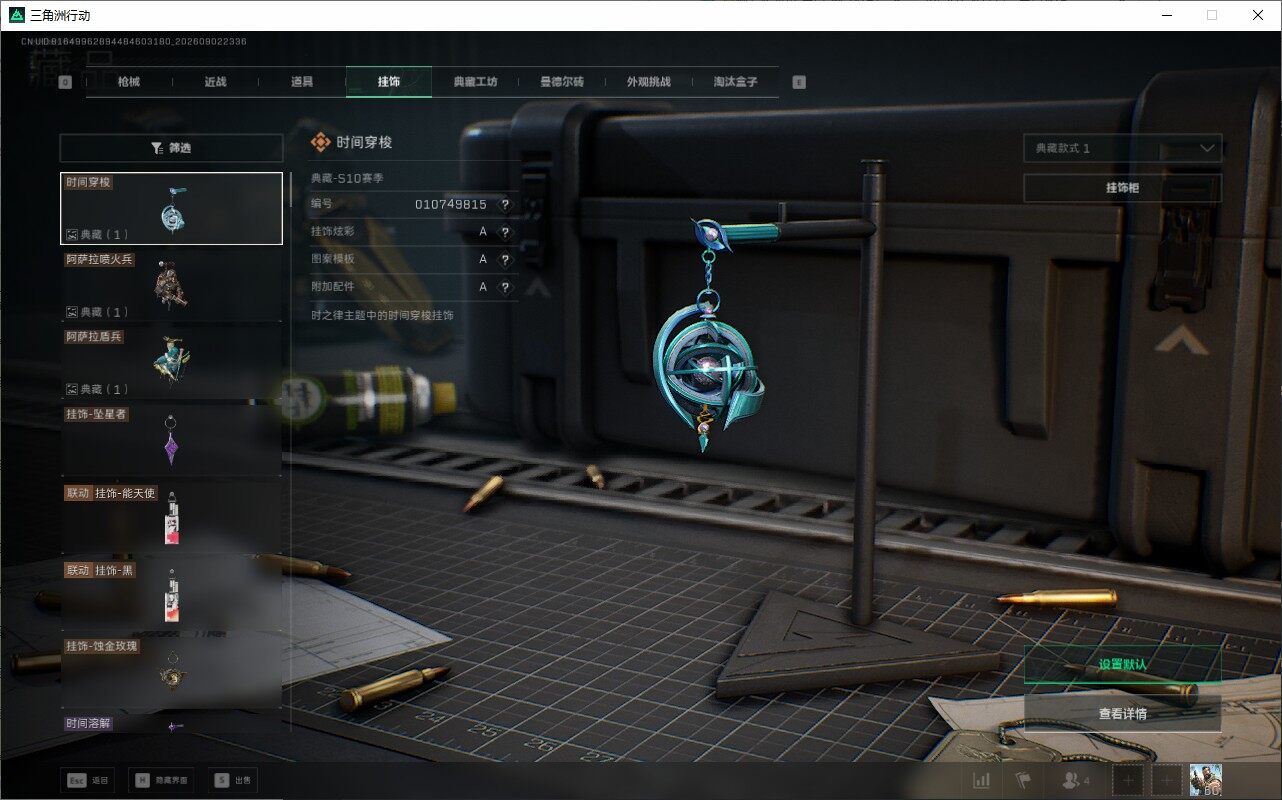This screenshot has width=1282, height=800.
Task: Open the player avatar portrait
Action: [1205, 780]
